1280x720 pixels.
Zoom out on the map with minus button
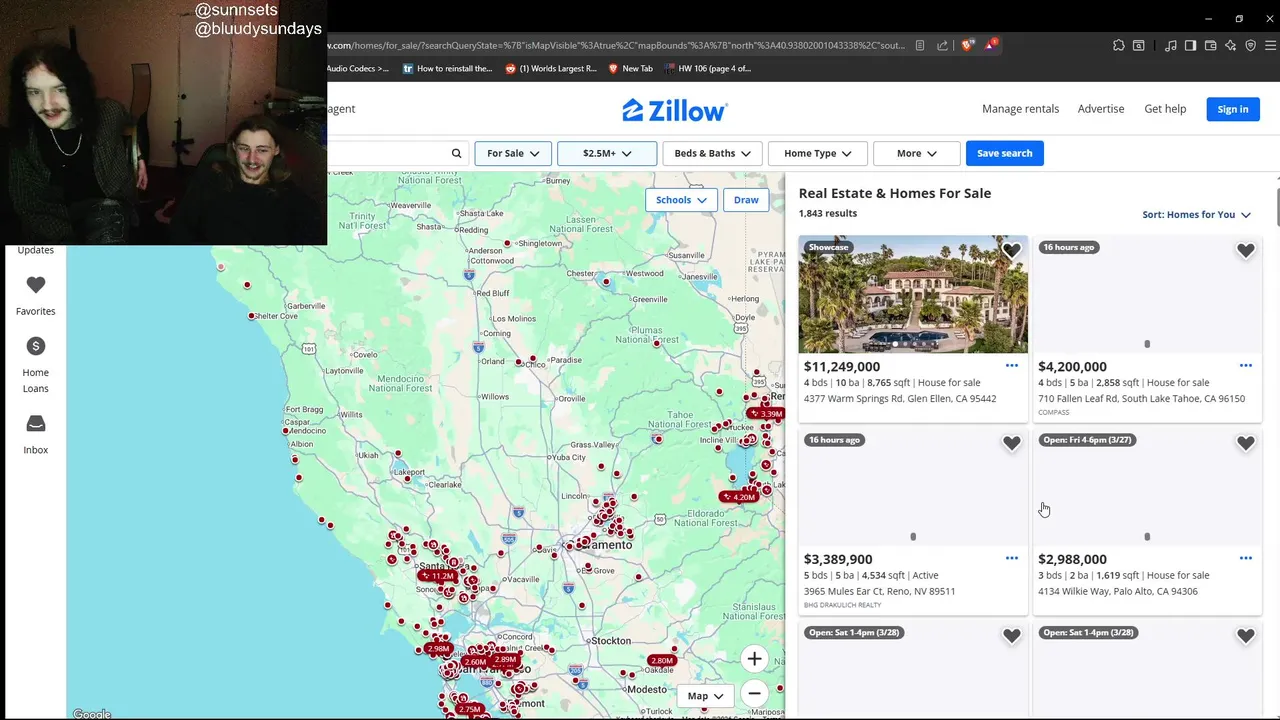tap(754, 694)
